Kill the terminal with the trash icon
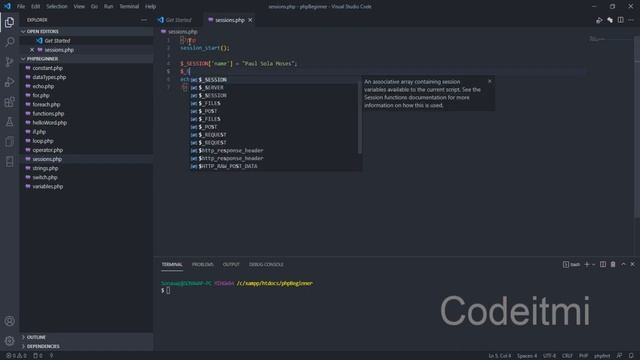This screenshot has height=360, width=640. tap(613, 264)
